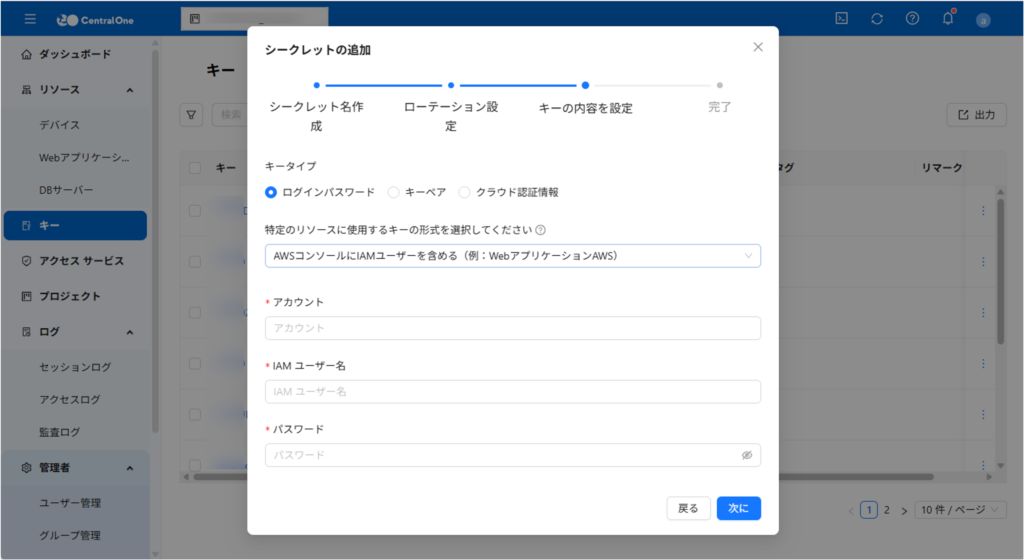Open the terminal icon in header

tap(842, 18)
